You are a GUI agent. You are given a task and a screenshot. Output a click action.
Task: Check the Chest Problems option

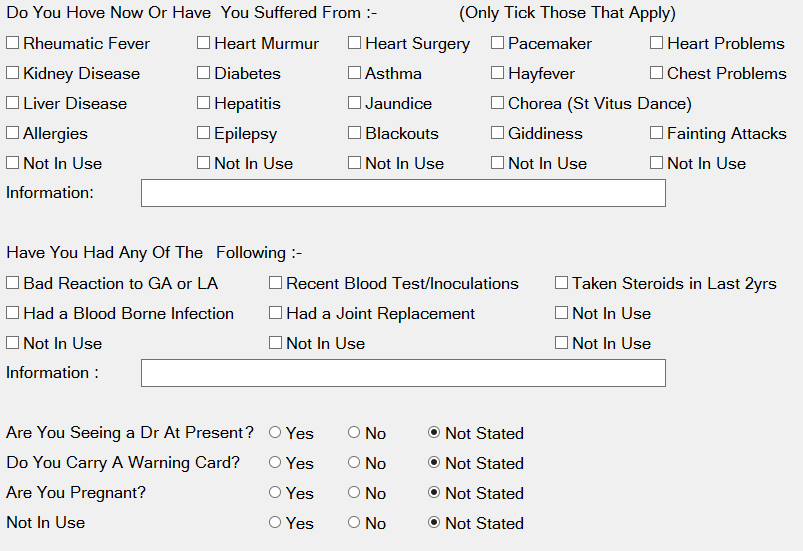pos(657,73)
